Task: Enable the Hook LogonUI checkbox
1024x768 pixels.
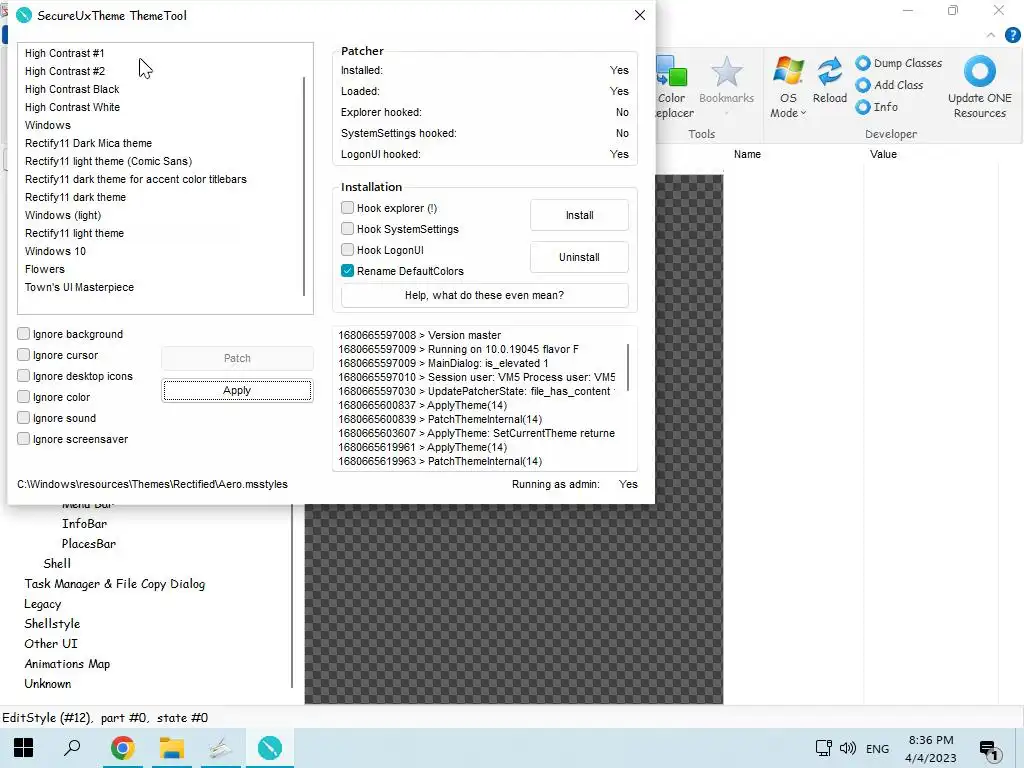Action: [x=347, y=249]
